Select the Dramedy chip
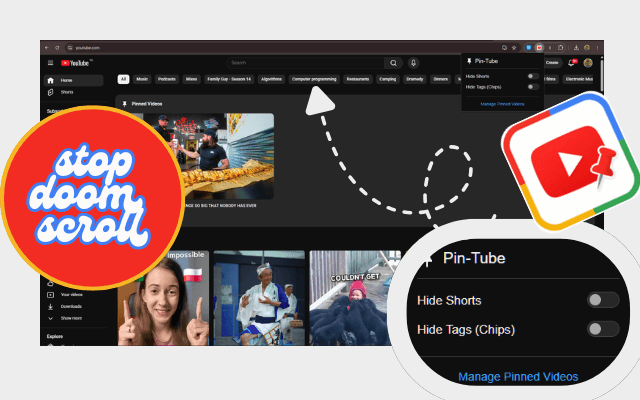Image resolution: width=640 pixels, height=400 pixels. pos(415,79)
